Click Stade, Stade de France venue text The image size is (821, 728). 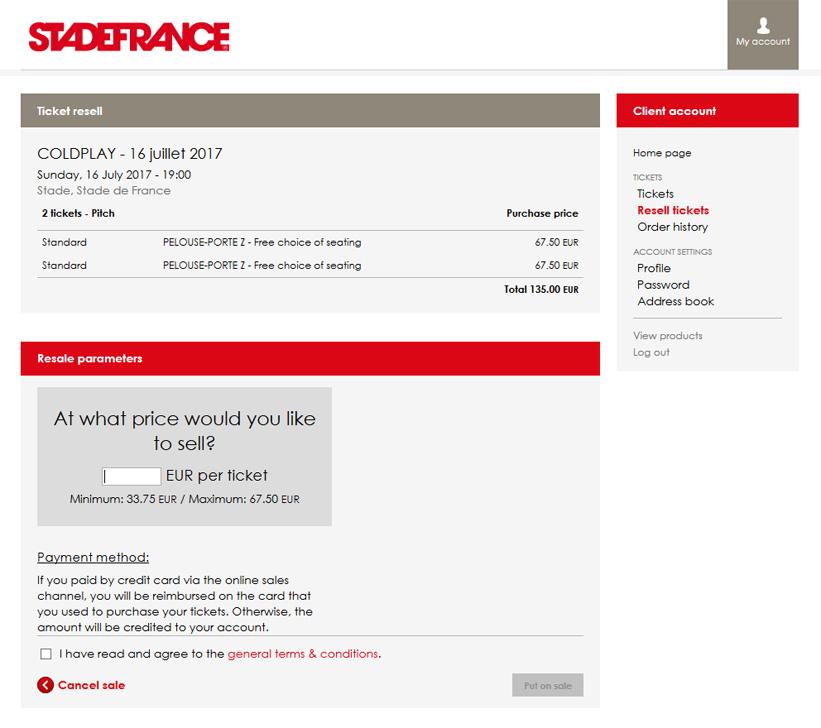pos(104,191)
